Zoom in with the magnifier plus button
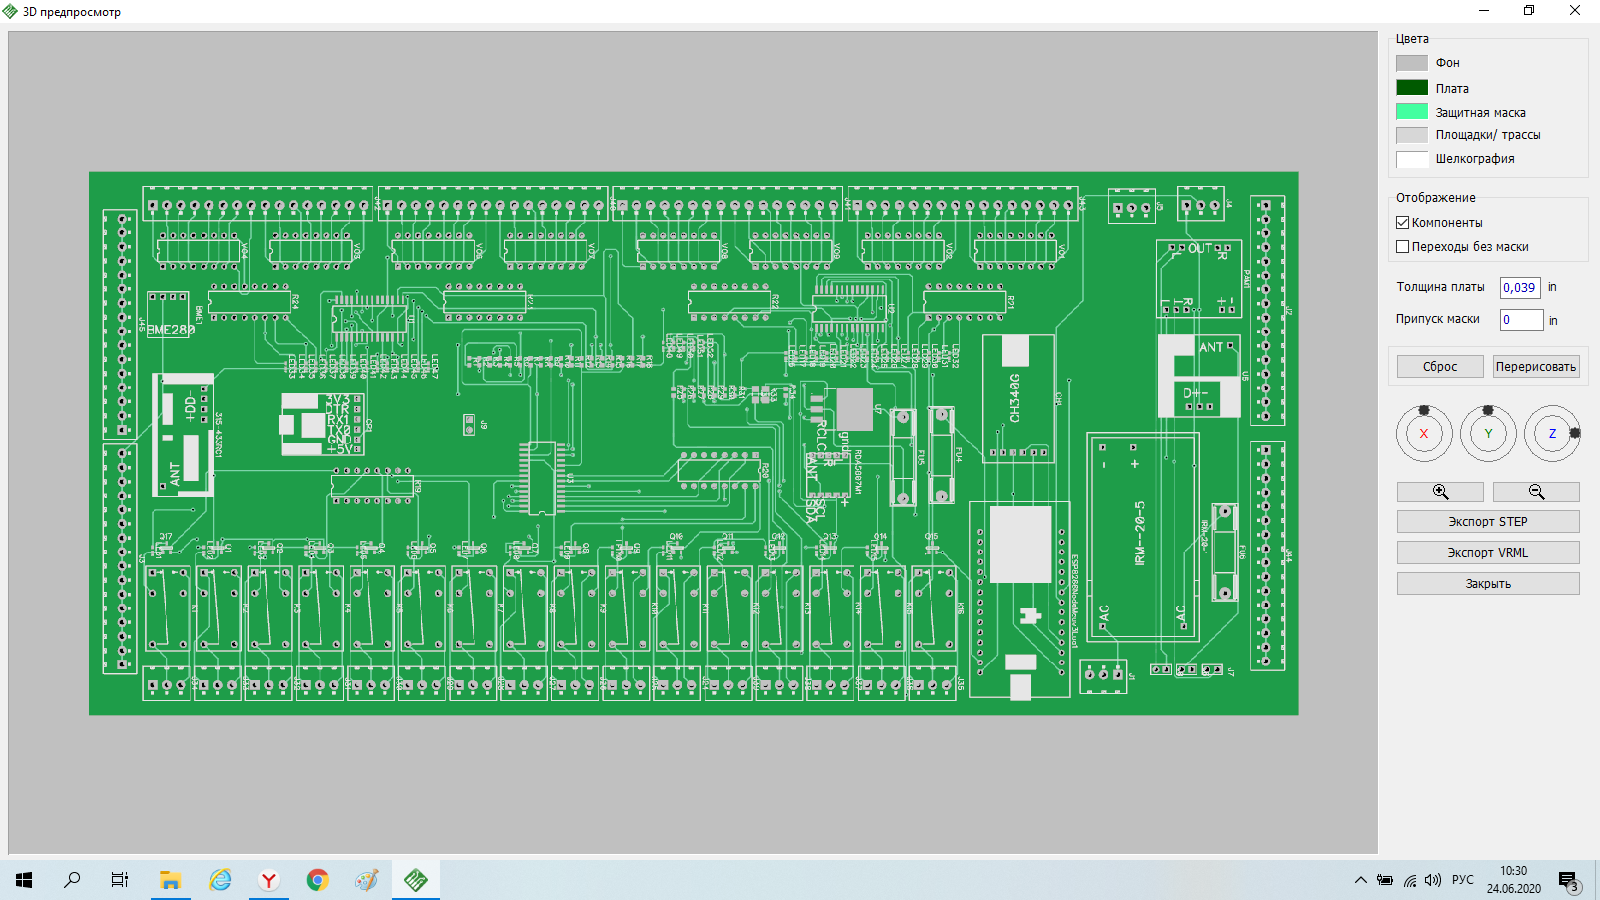The height and width of the screenshot is (900, 1600). tap(1440, 492)
